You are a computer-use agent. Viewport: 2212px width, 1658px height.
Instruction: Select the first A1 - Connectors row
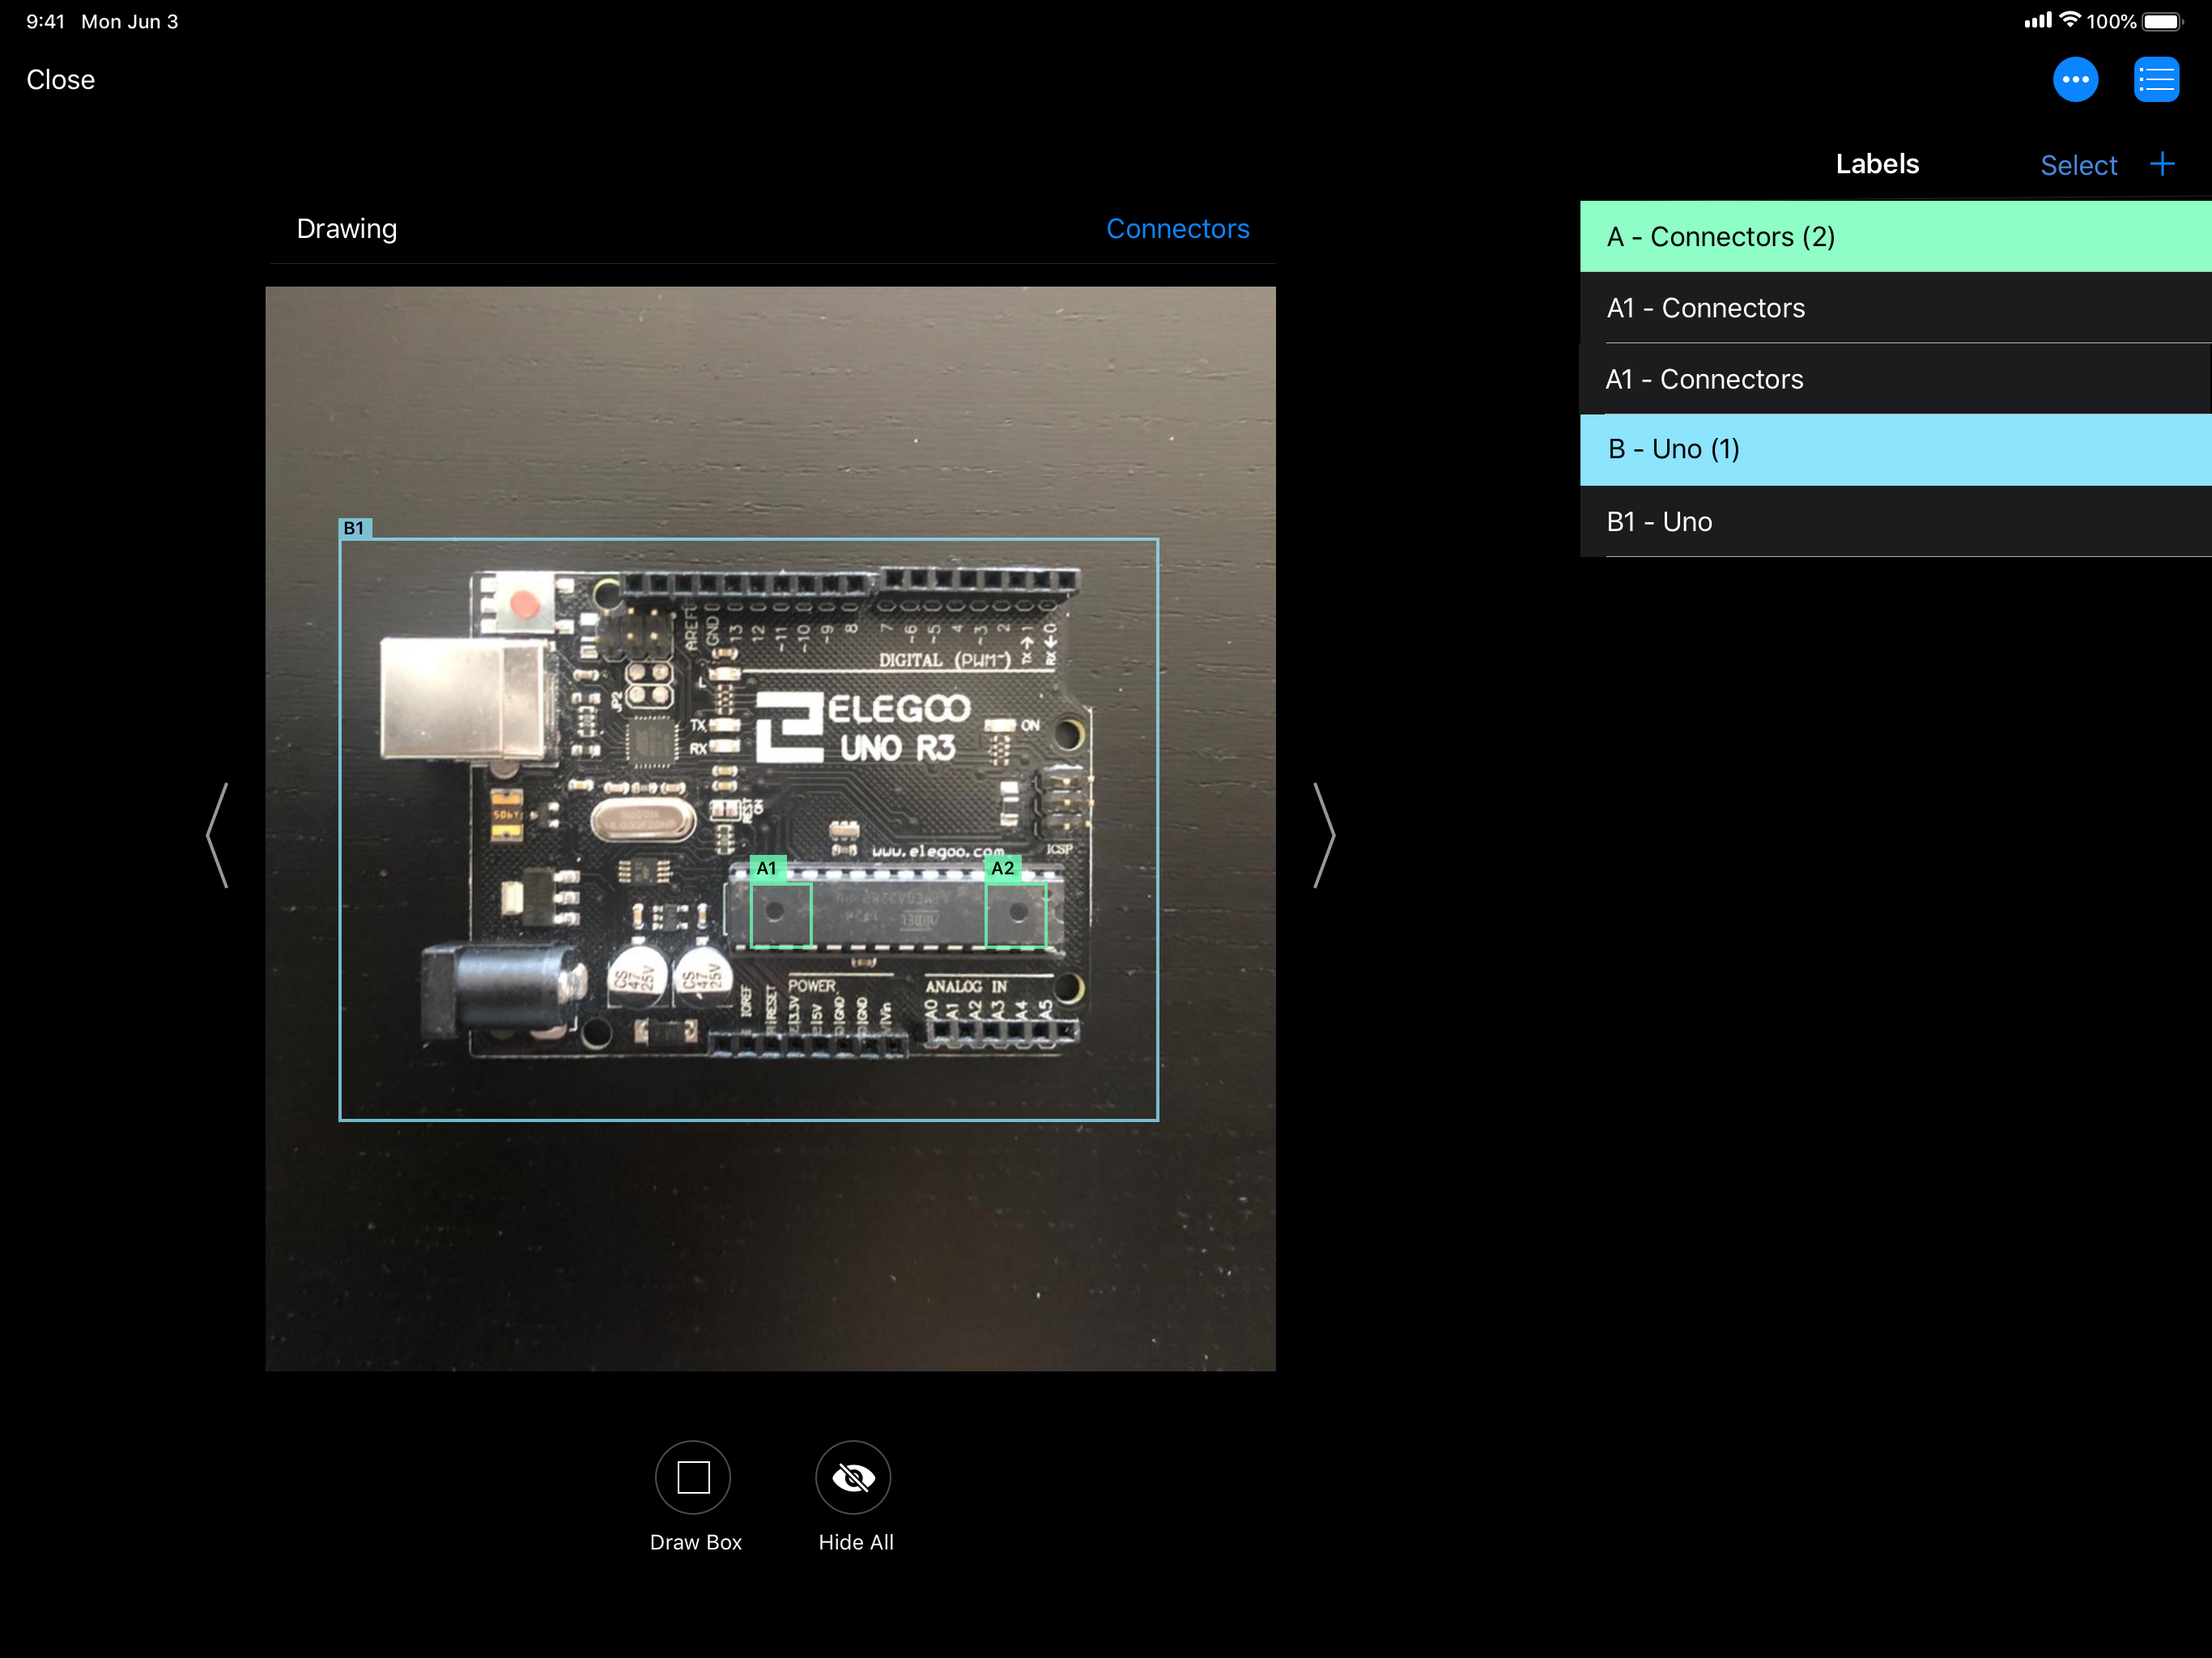coord(1895,308)
